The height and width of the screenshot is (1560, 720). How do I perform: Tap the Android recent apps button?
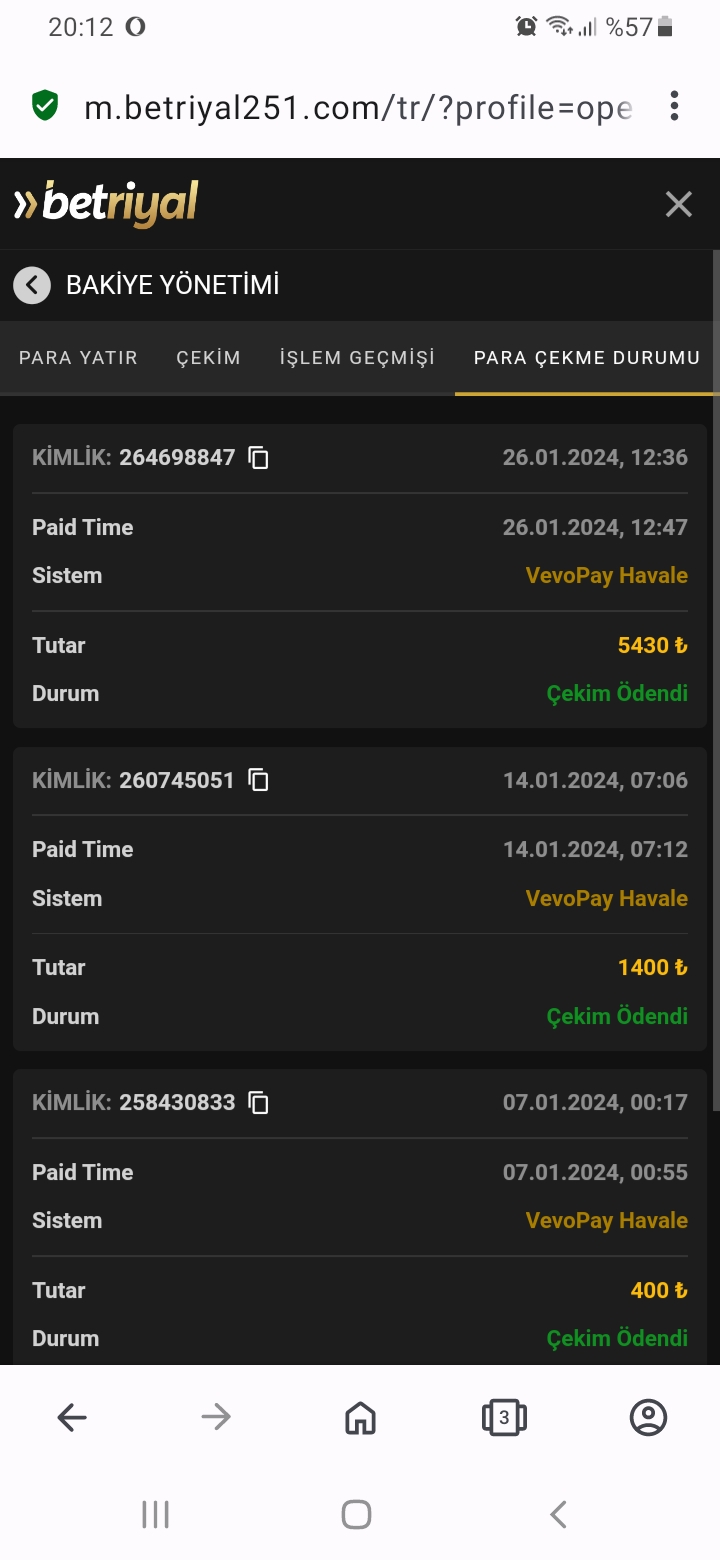[x=156, y=1514]
